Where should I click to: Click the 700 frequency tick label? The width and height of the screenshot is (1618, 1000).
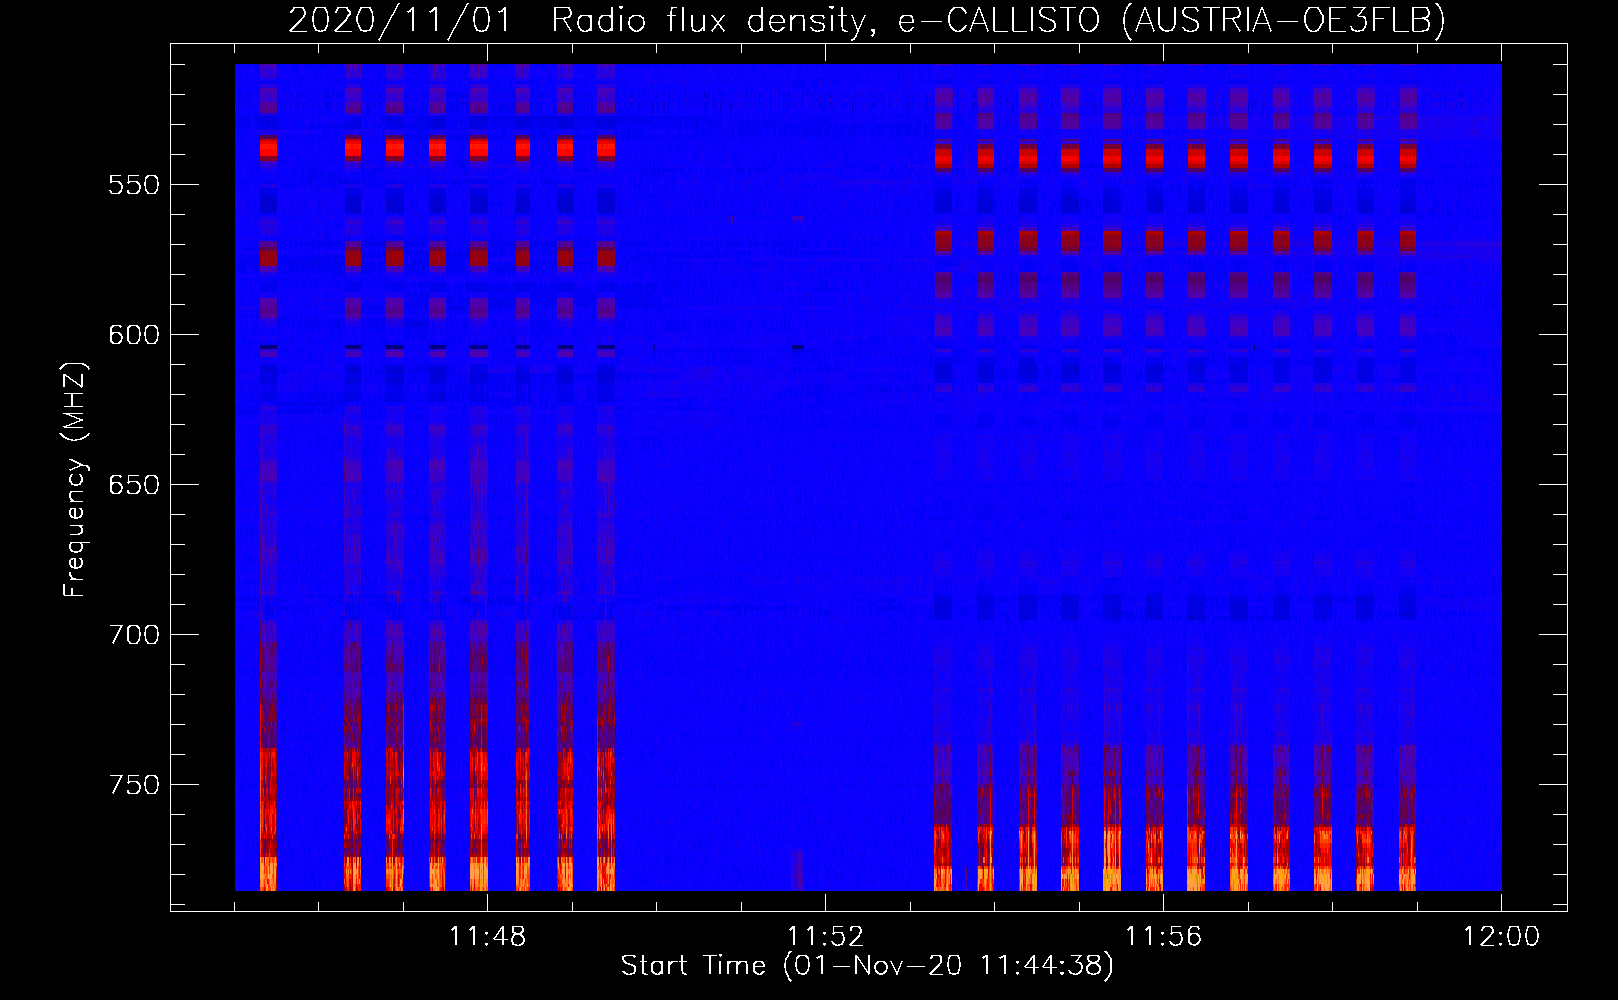(134, 636)
